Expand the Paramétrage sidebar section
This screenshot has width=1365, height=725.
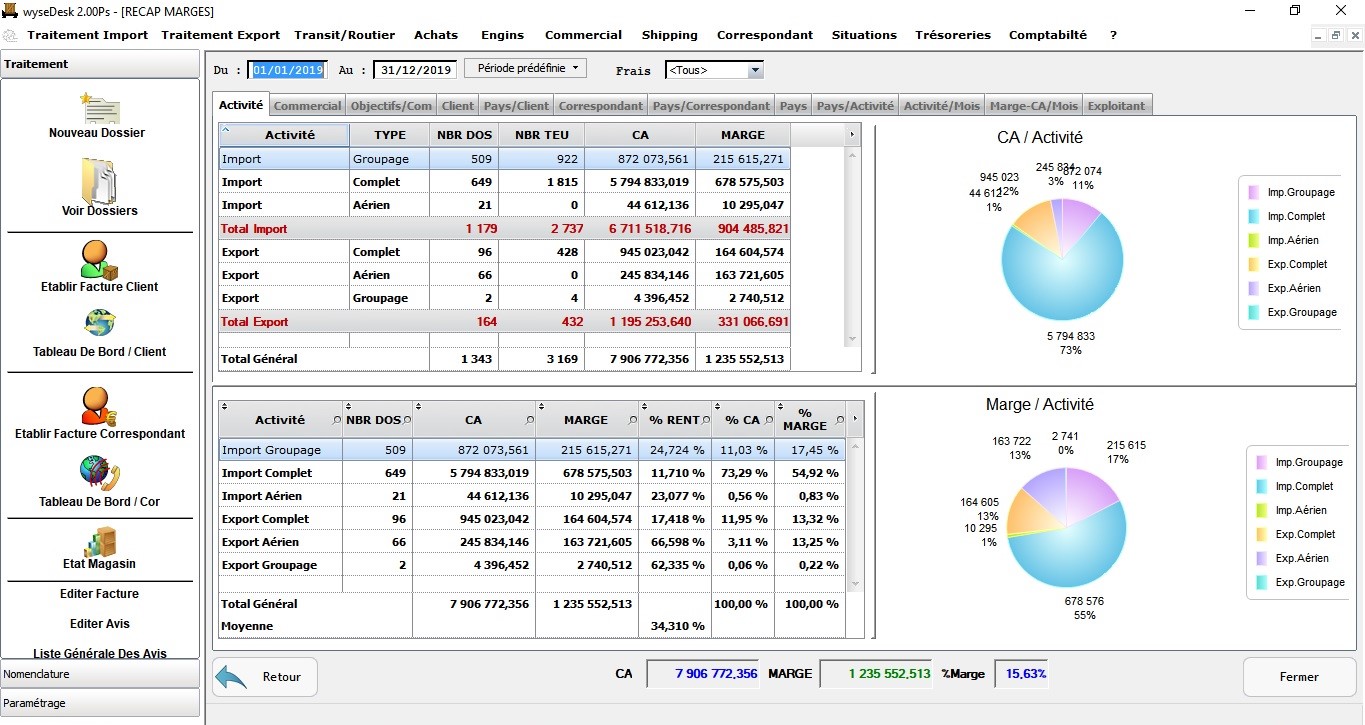pos(100,703)
